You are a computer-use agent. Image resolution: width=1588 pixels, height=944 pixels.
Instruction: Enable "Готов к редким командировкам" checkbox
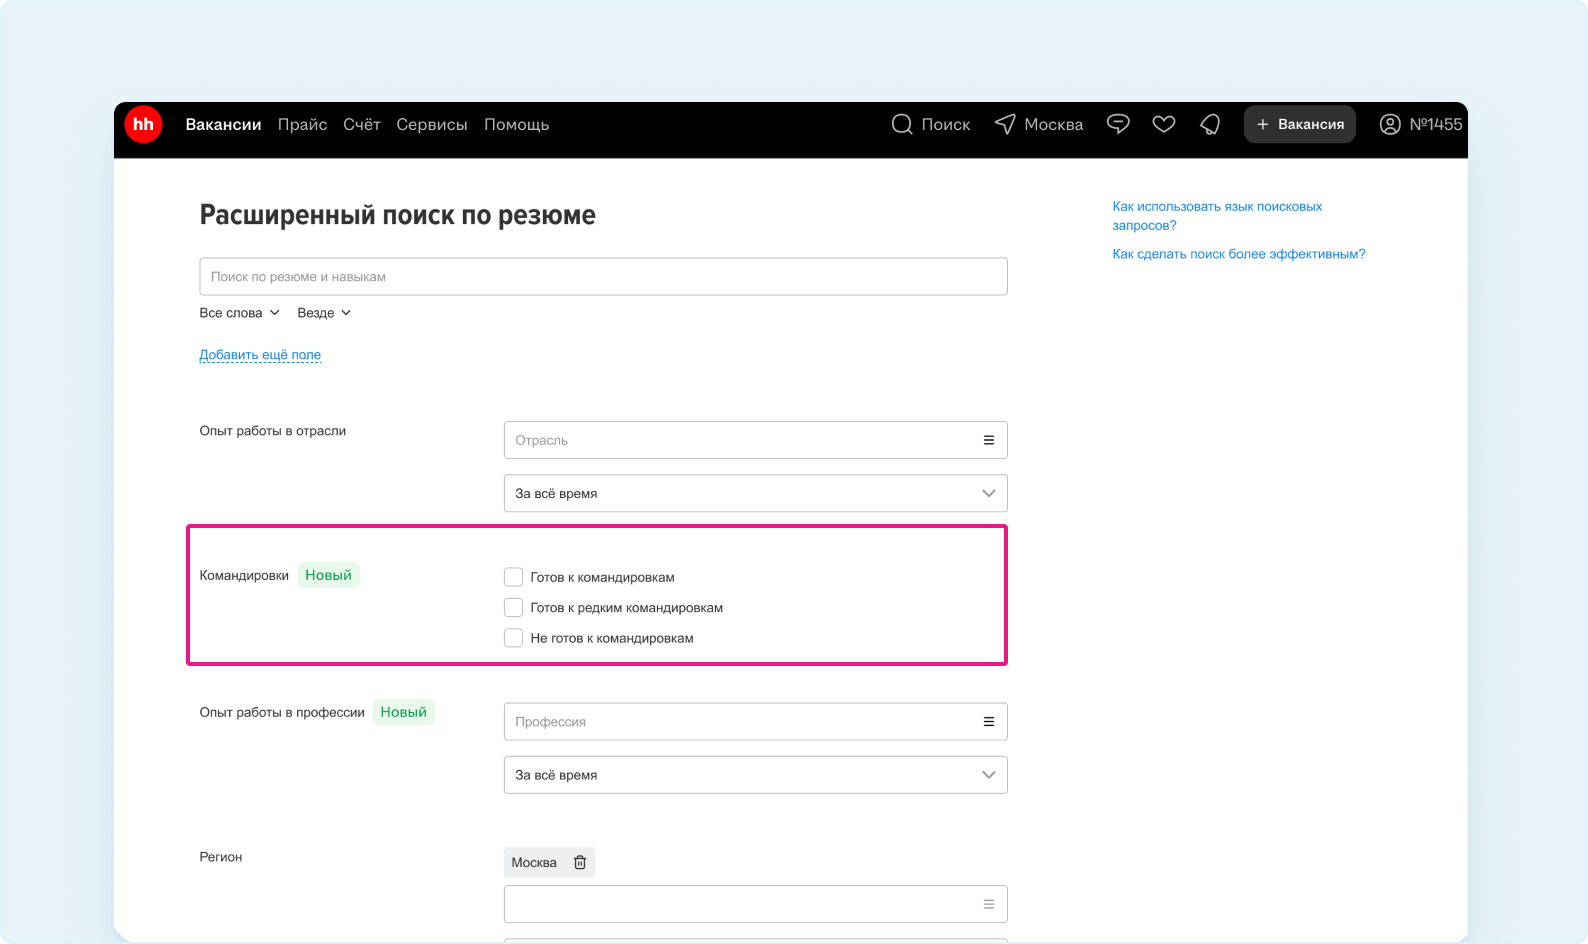514,607
